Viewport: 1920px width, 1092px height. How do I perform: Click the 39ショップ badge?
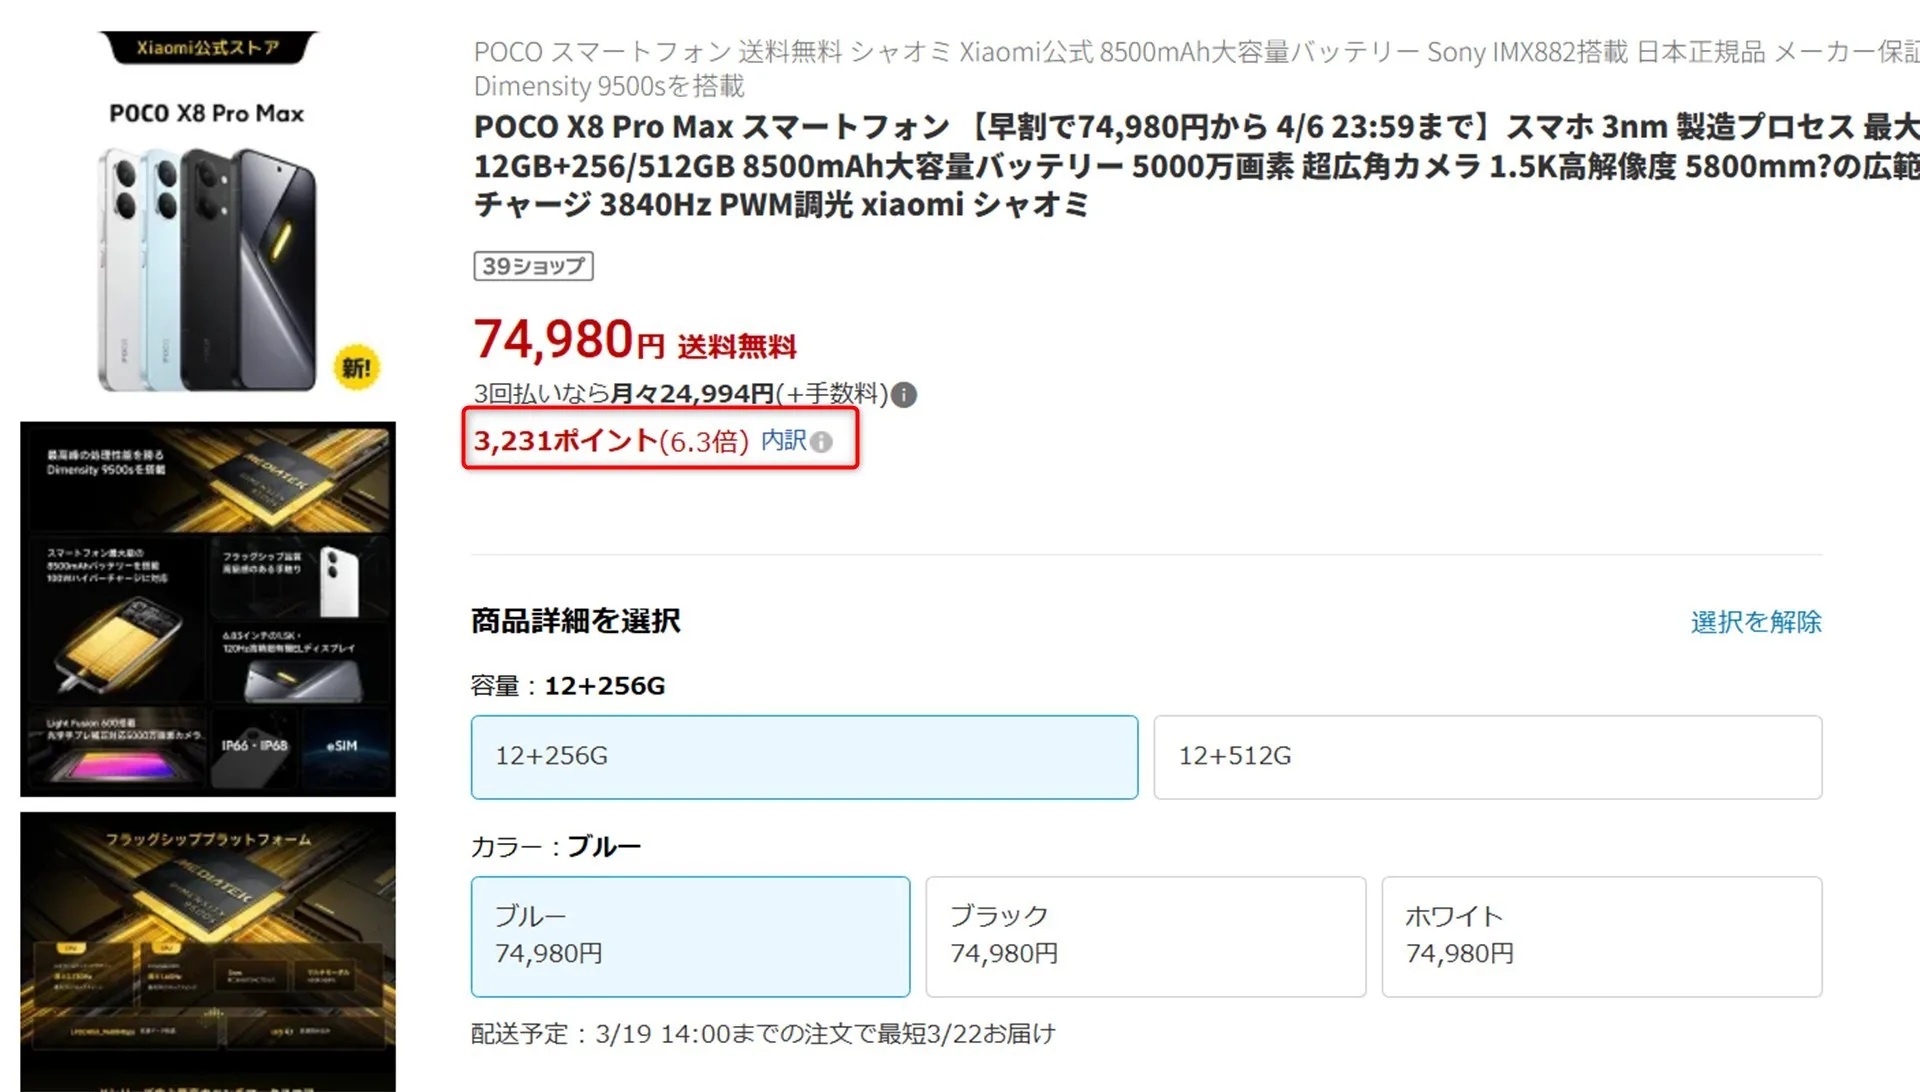pyautogui.click(x=533, y=266)
